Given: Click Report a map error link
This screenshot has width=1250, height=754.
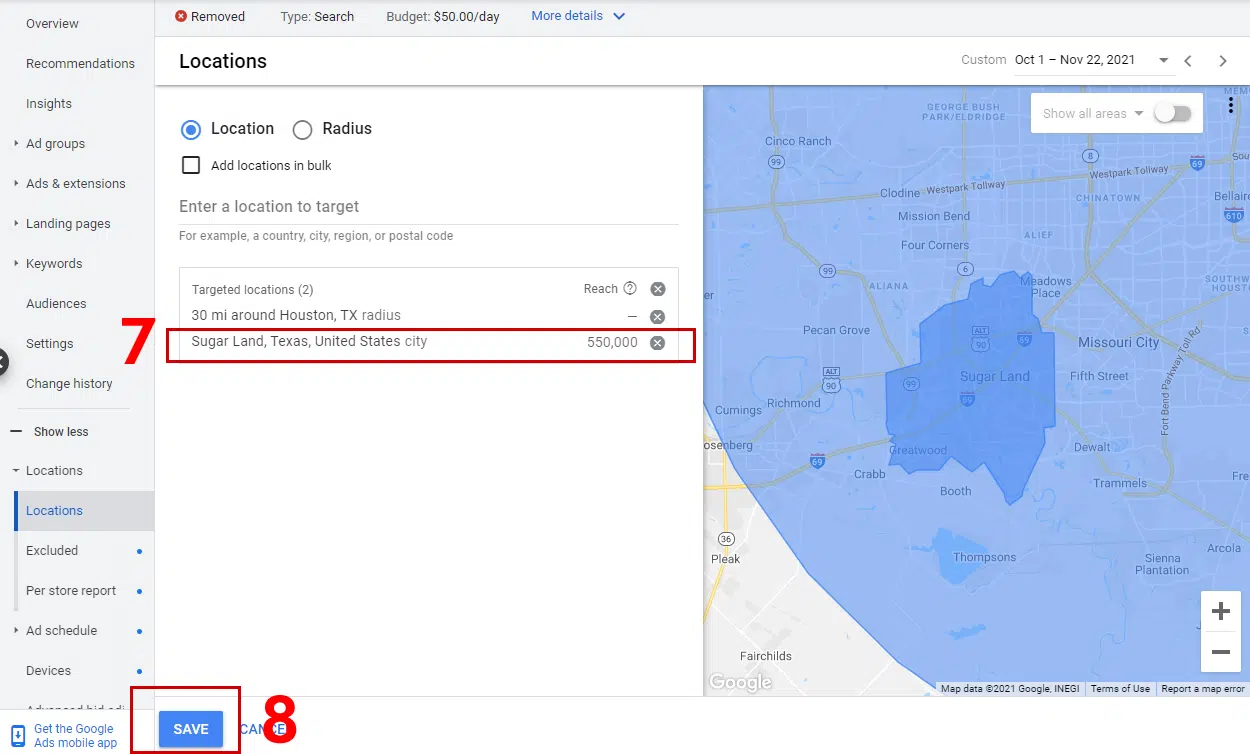Looking at the screenshot, I should point(1203,688).
